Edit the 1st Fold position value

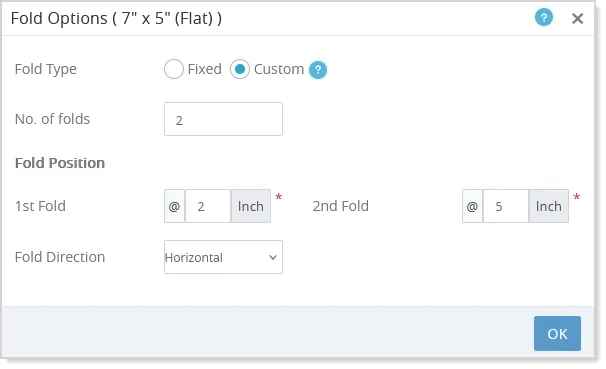208,206
